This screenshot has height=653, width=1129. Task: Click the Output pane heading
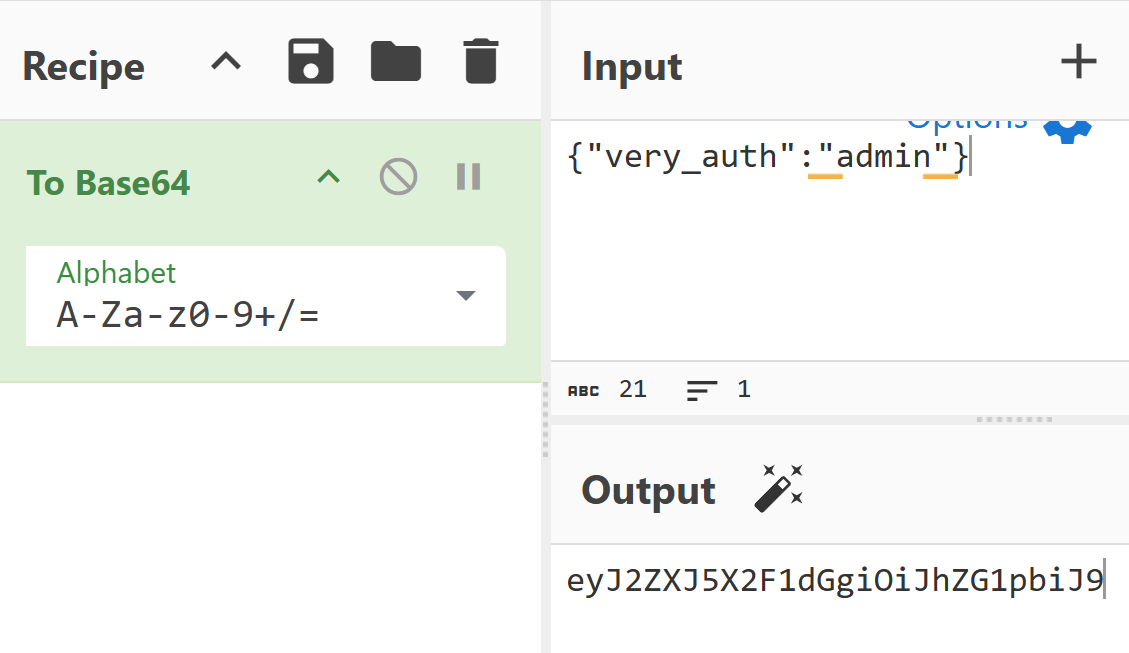click(648, 491)
